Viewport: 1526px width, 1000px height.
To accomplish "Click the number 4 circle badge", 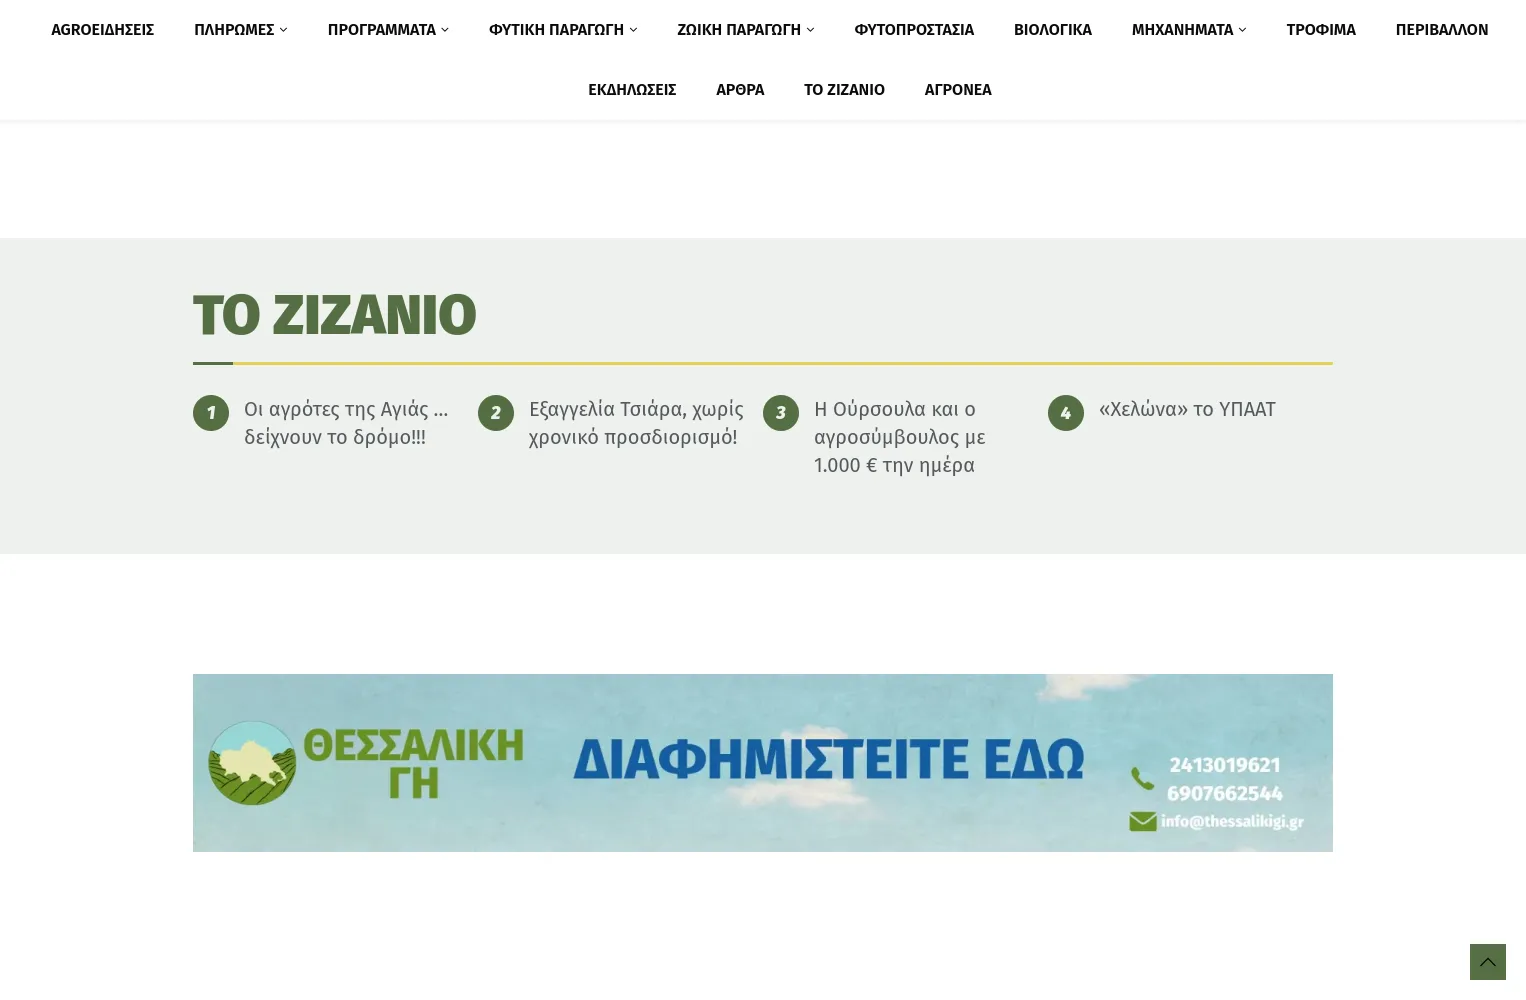I will 1066,413.
